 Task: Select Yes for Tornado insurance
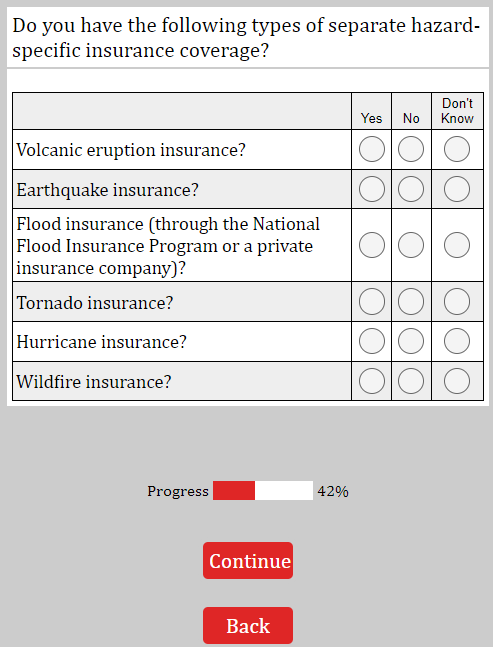tap(372, 302)
